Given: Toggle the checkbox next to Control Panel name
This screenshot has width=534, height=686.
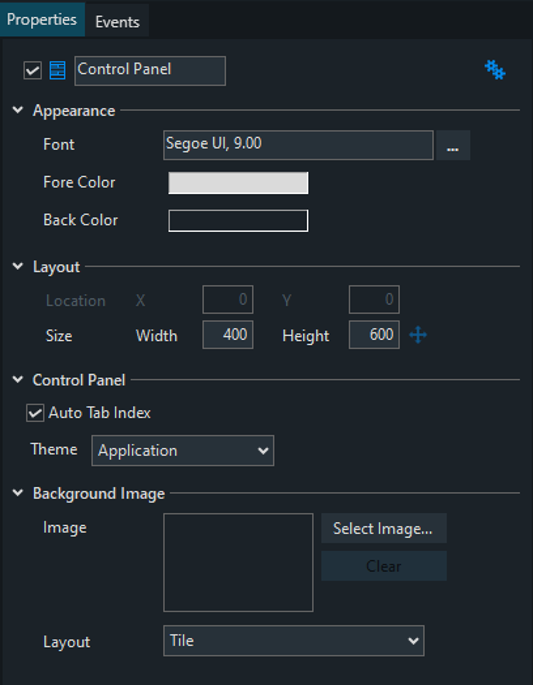Looking at the screenshot, I should (33, 70).
